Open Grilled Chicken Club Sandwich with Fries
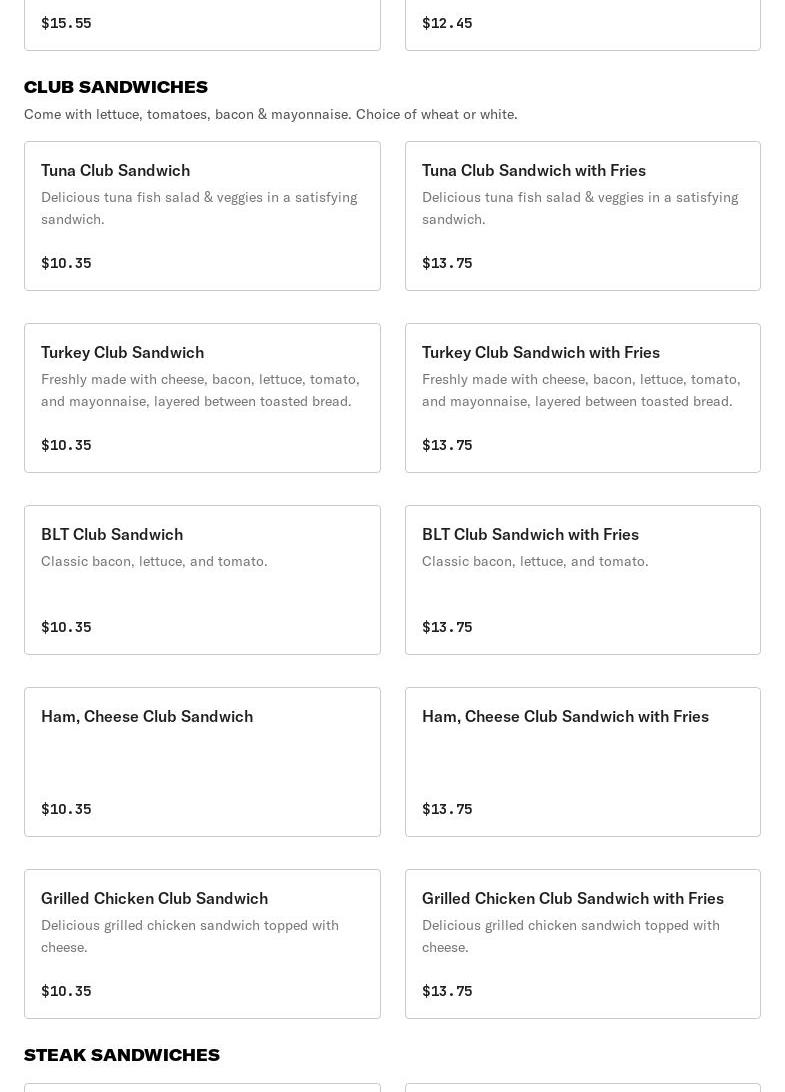Screen dimensions: 785x1092 (x=582, y=944)
